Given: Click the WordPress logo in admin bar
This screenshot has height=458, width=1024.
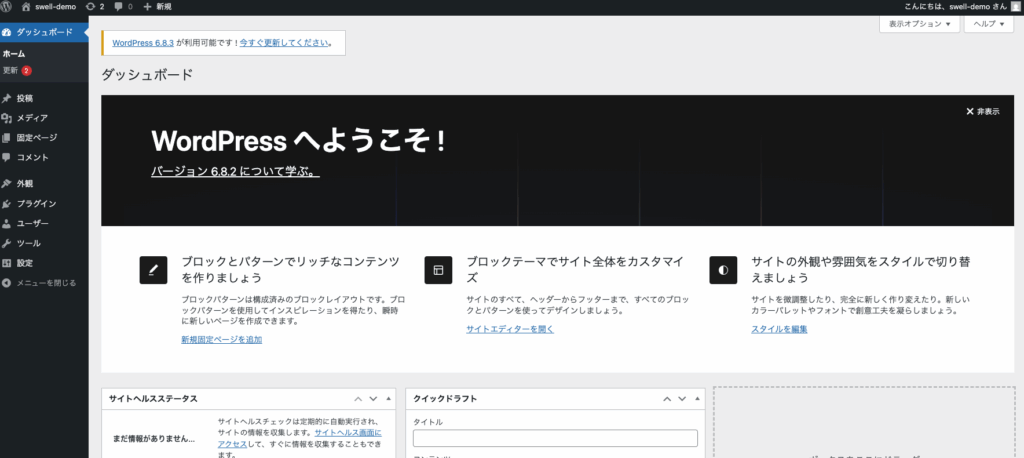Looking at the screenshot, I should pyautogui.click(x=8, y=6).
